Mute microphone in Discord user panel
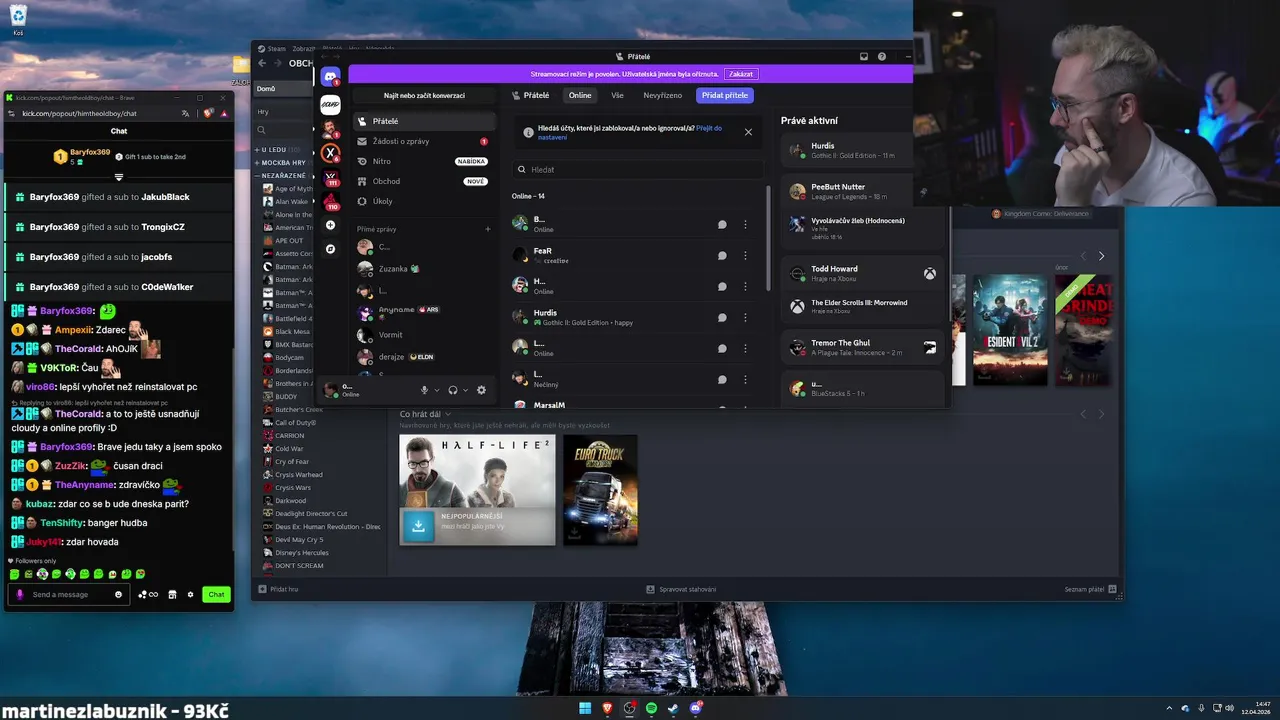This screenshot has height=720, width=1280. (x=424, y=390)
